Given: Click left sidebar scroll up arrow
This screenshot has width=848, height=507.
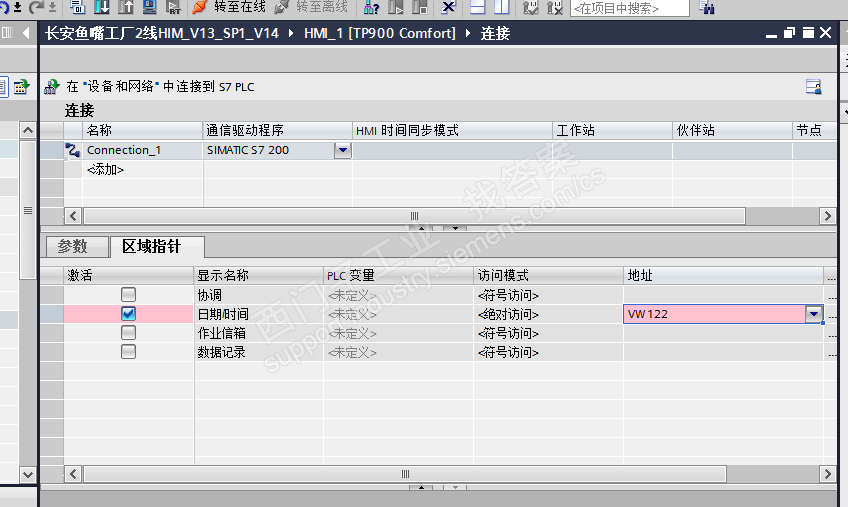Looking at the screenshot, I should coord(28,130).
